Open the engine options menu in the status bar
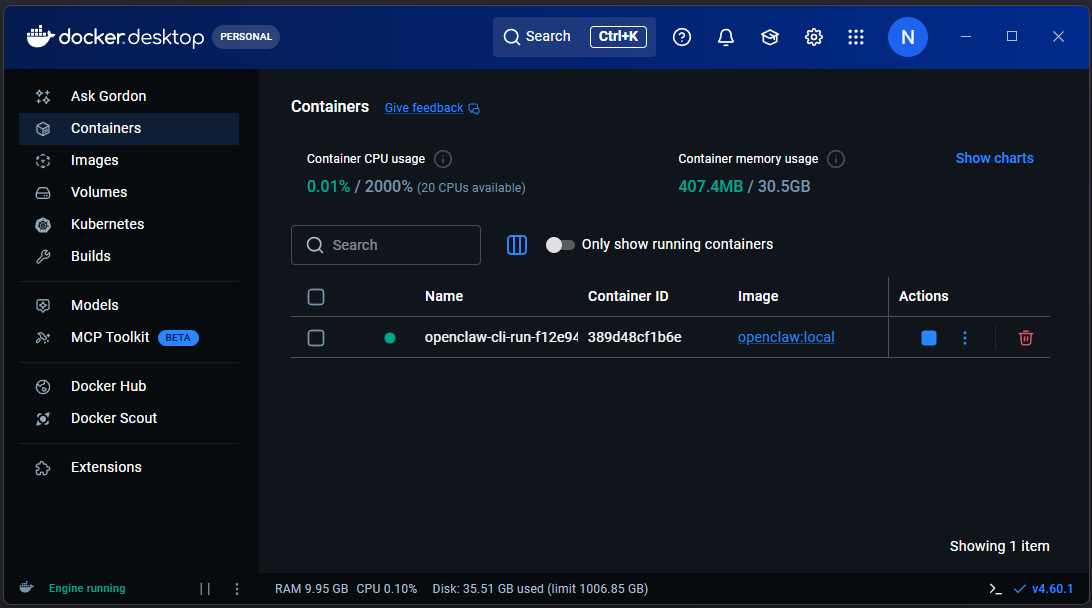 point(237,589)
